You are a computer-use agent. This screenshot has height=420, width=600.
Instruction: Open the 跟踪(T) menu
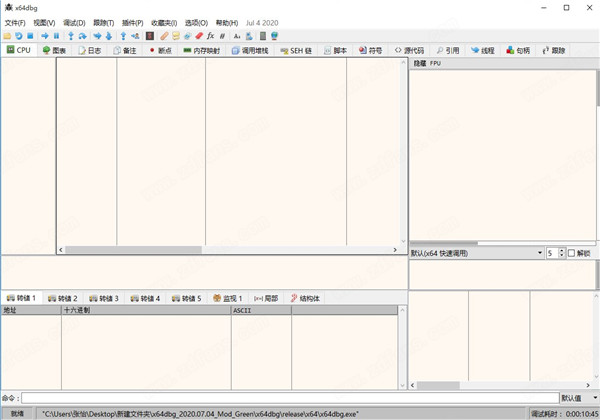click(104, 23)
